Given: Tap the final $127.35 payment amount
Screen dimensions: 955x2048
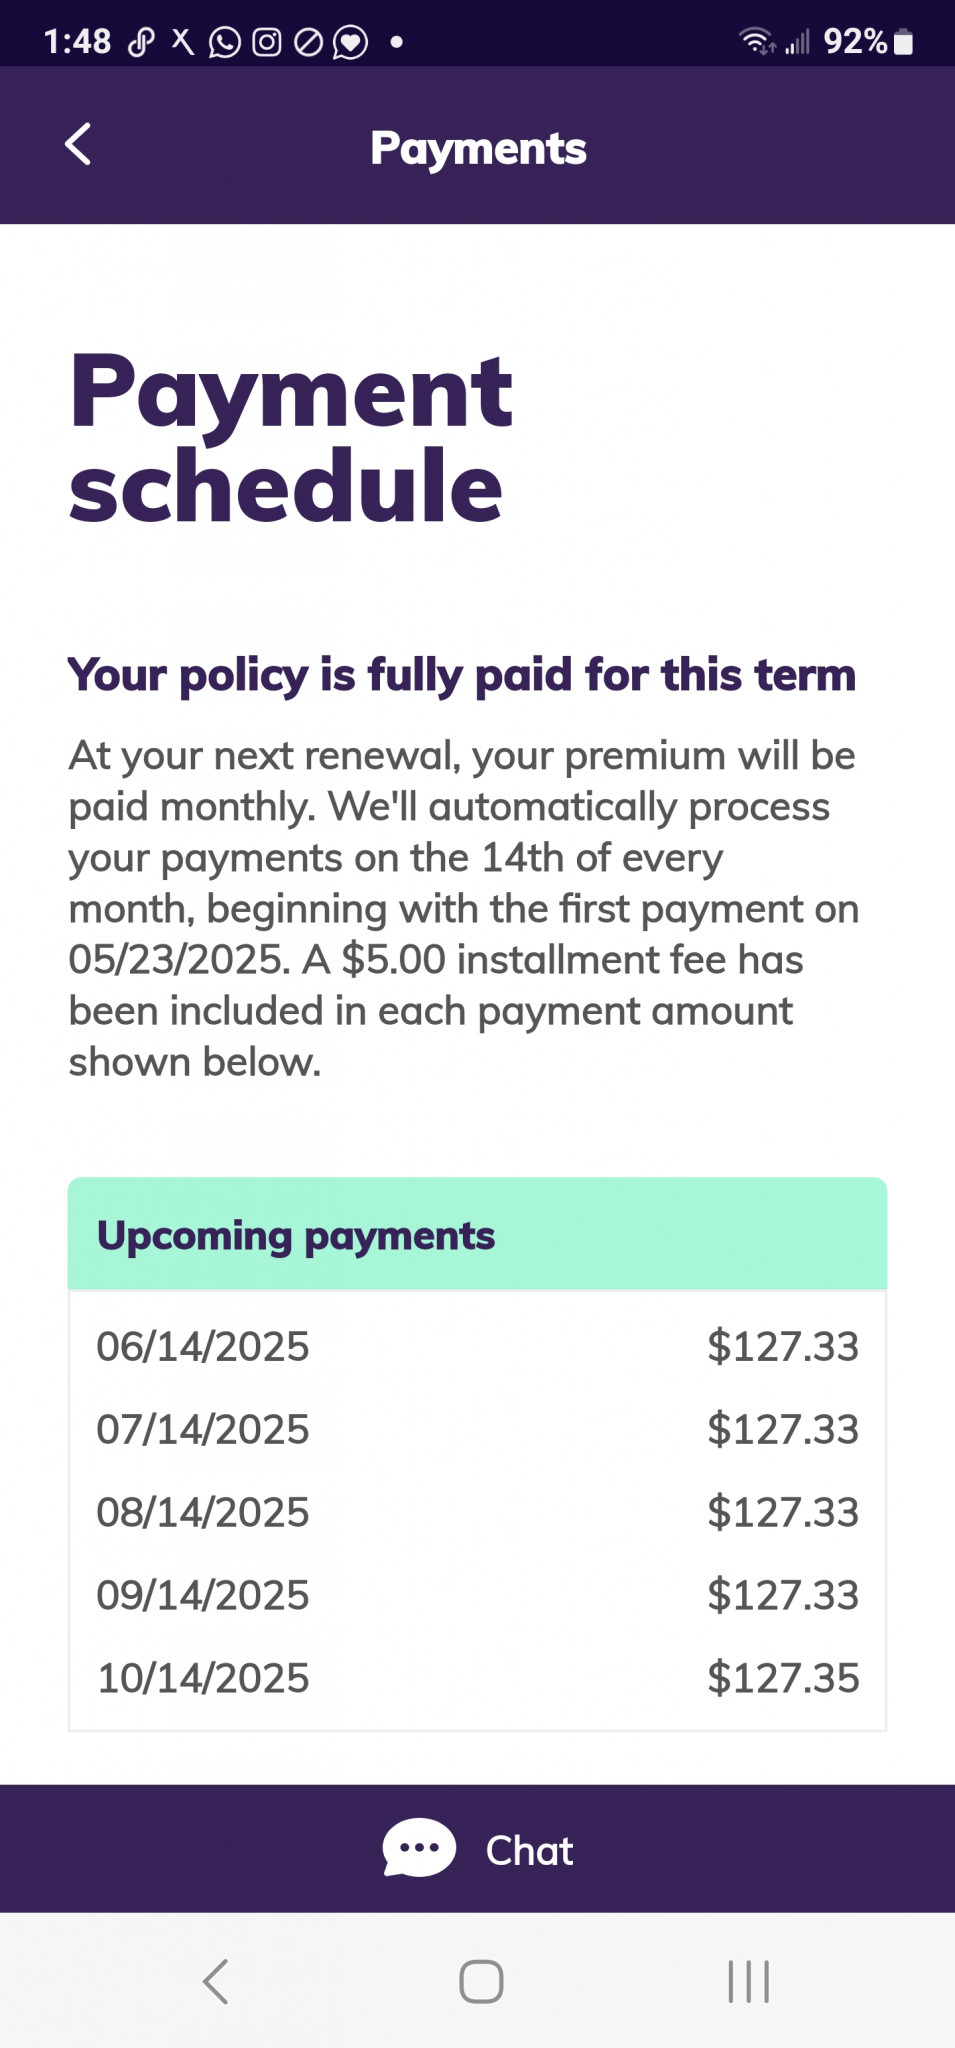Looking at the screenshot, I should [x=782, y=1678].
